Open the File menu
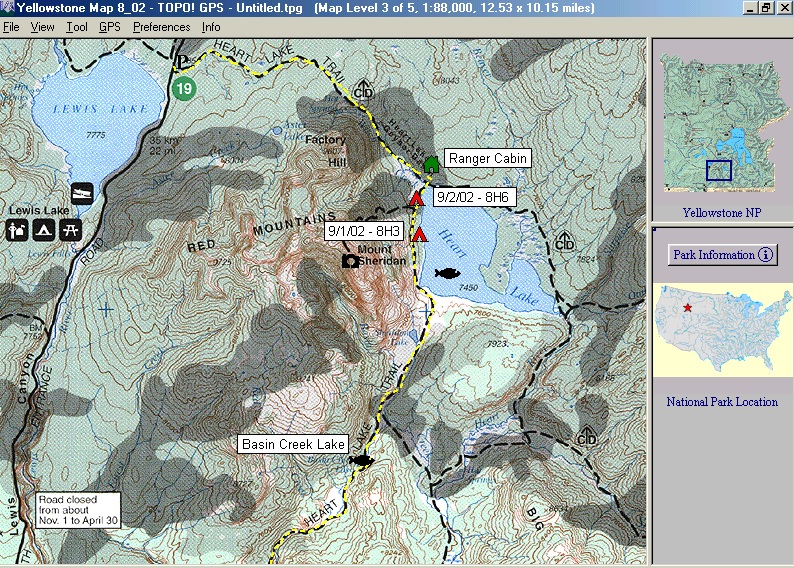The height and width of the screenshot is (568, 794). 11,27
